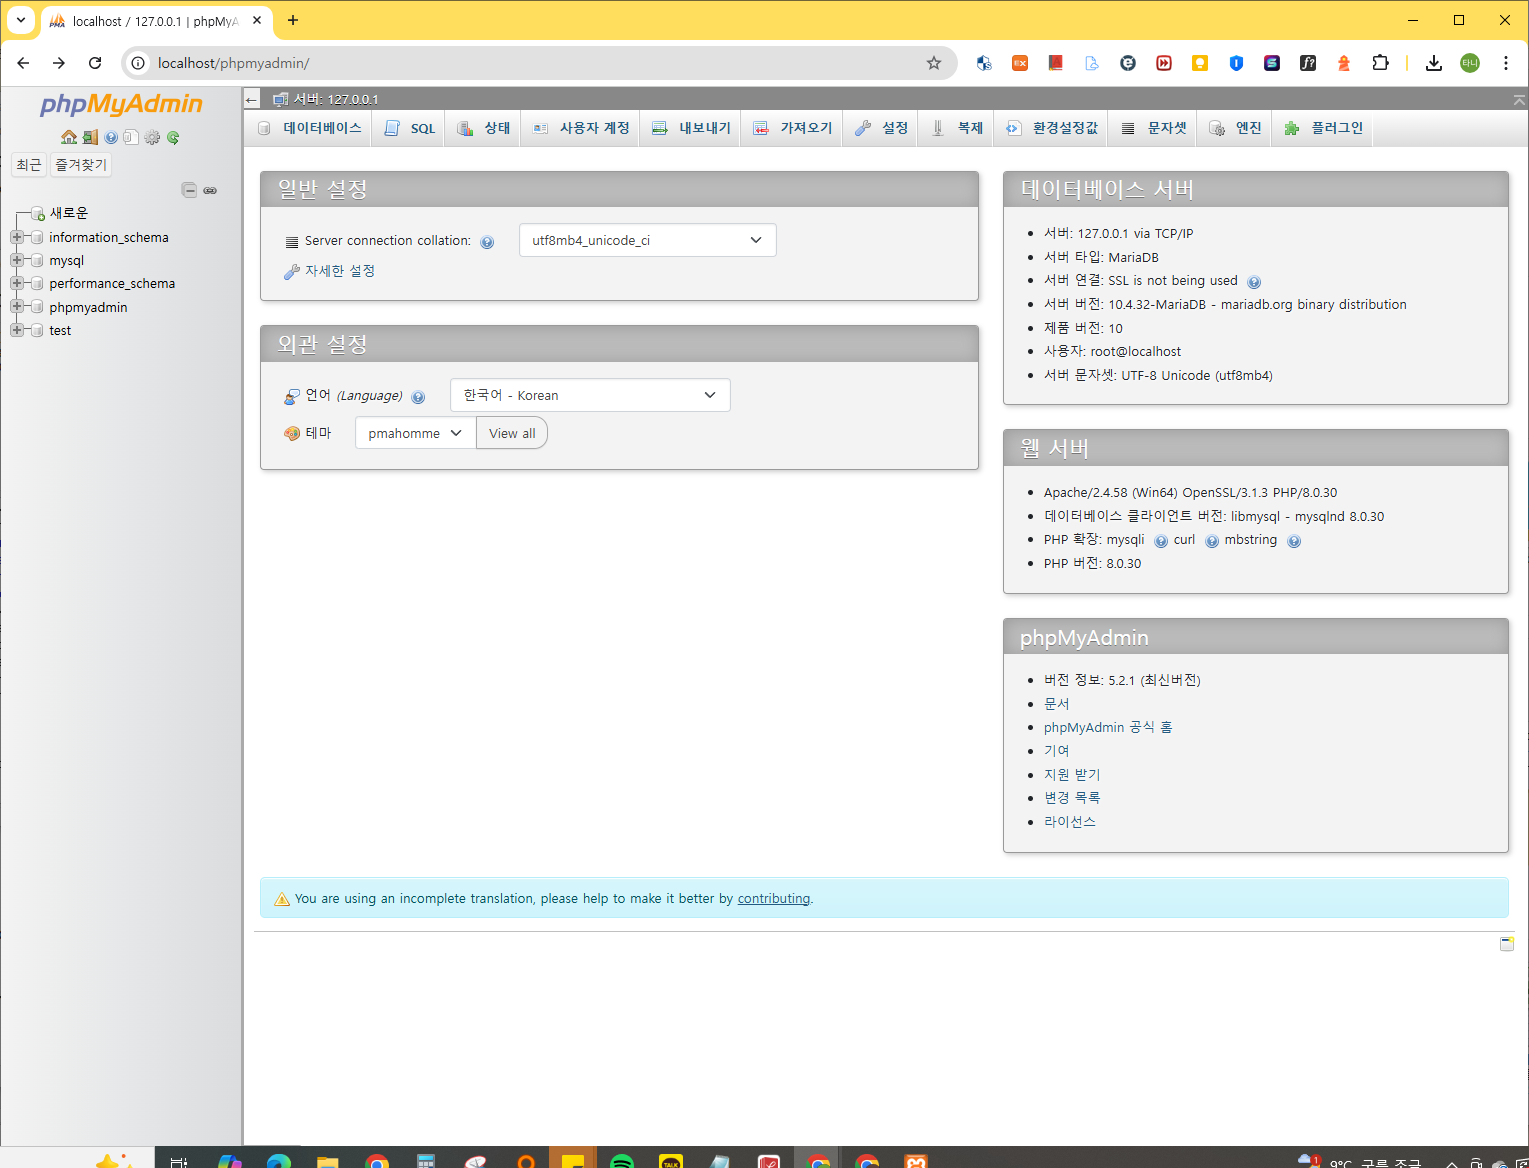Click the View all themes button

click(512, 433)
